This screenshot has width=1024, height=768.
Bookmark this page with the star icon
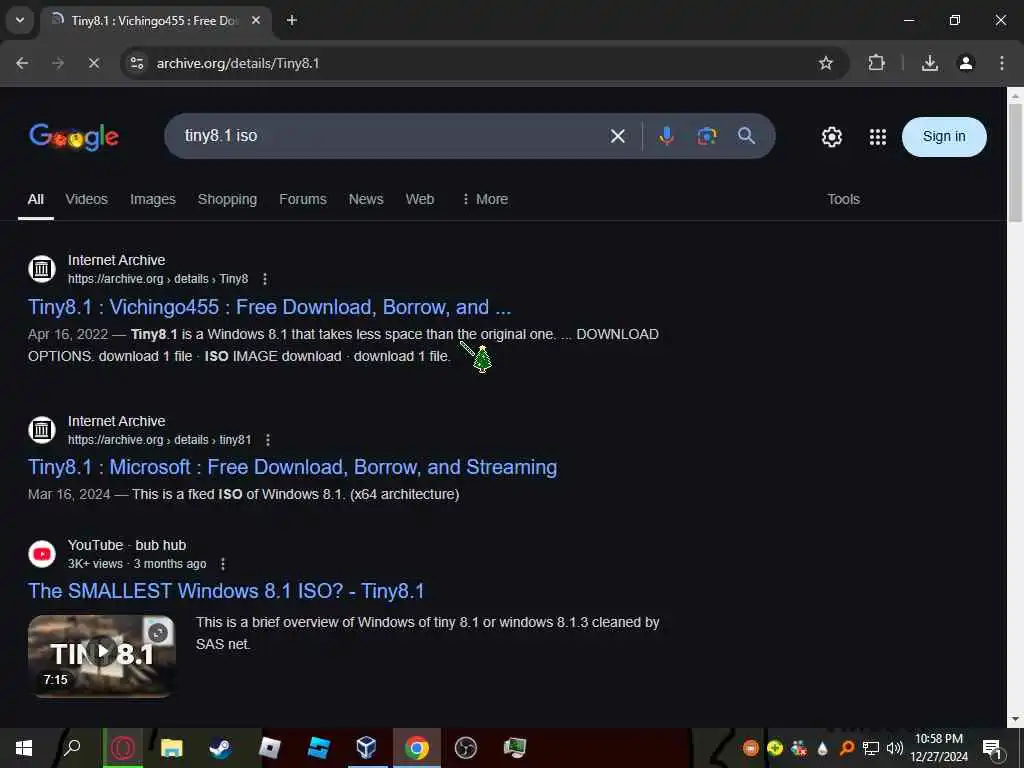[x=825, y=63]
